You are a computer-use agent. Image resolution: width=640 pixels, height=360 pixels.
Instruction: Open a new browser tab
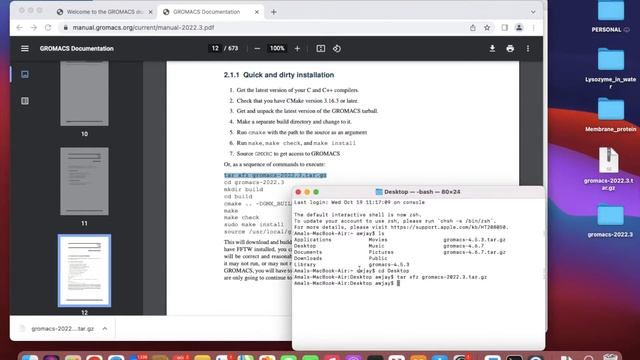273,12
